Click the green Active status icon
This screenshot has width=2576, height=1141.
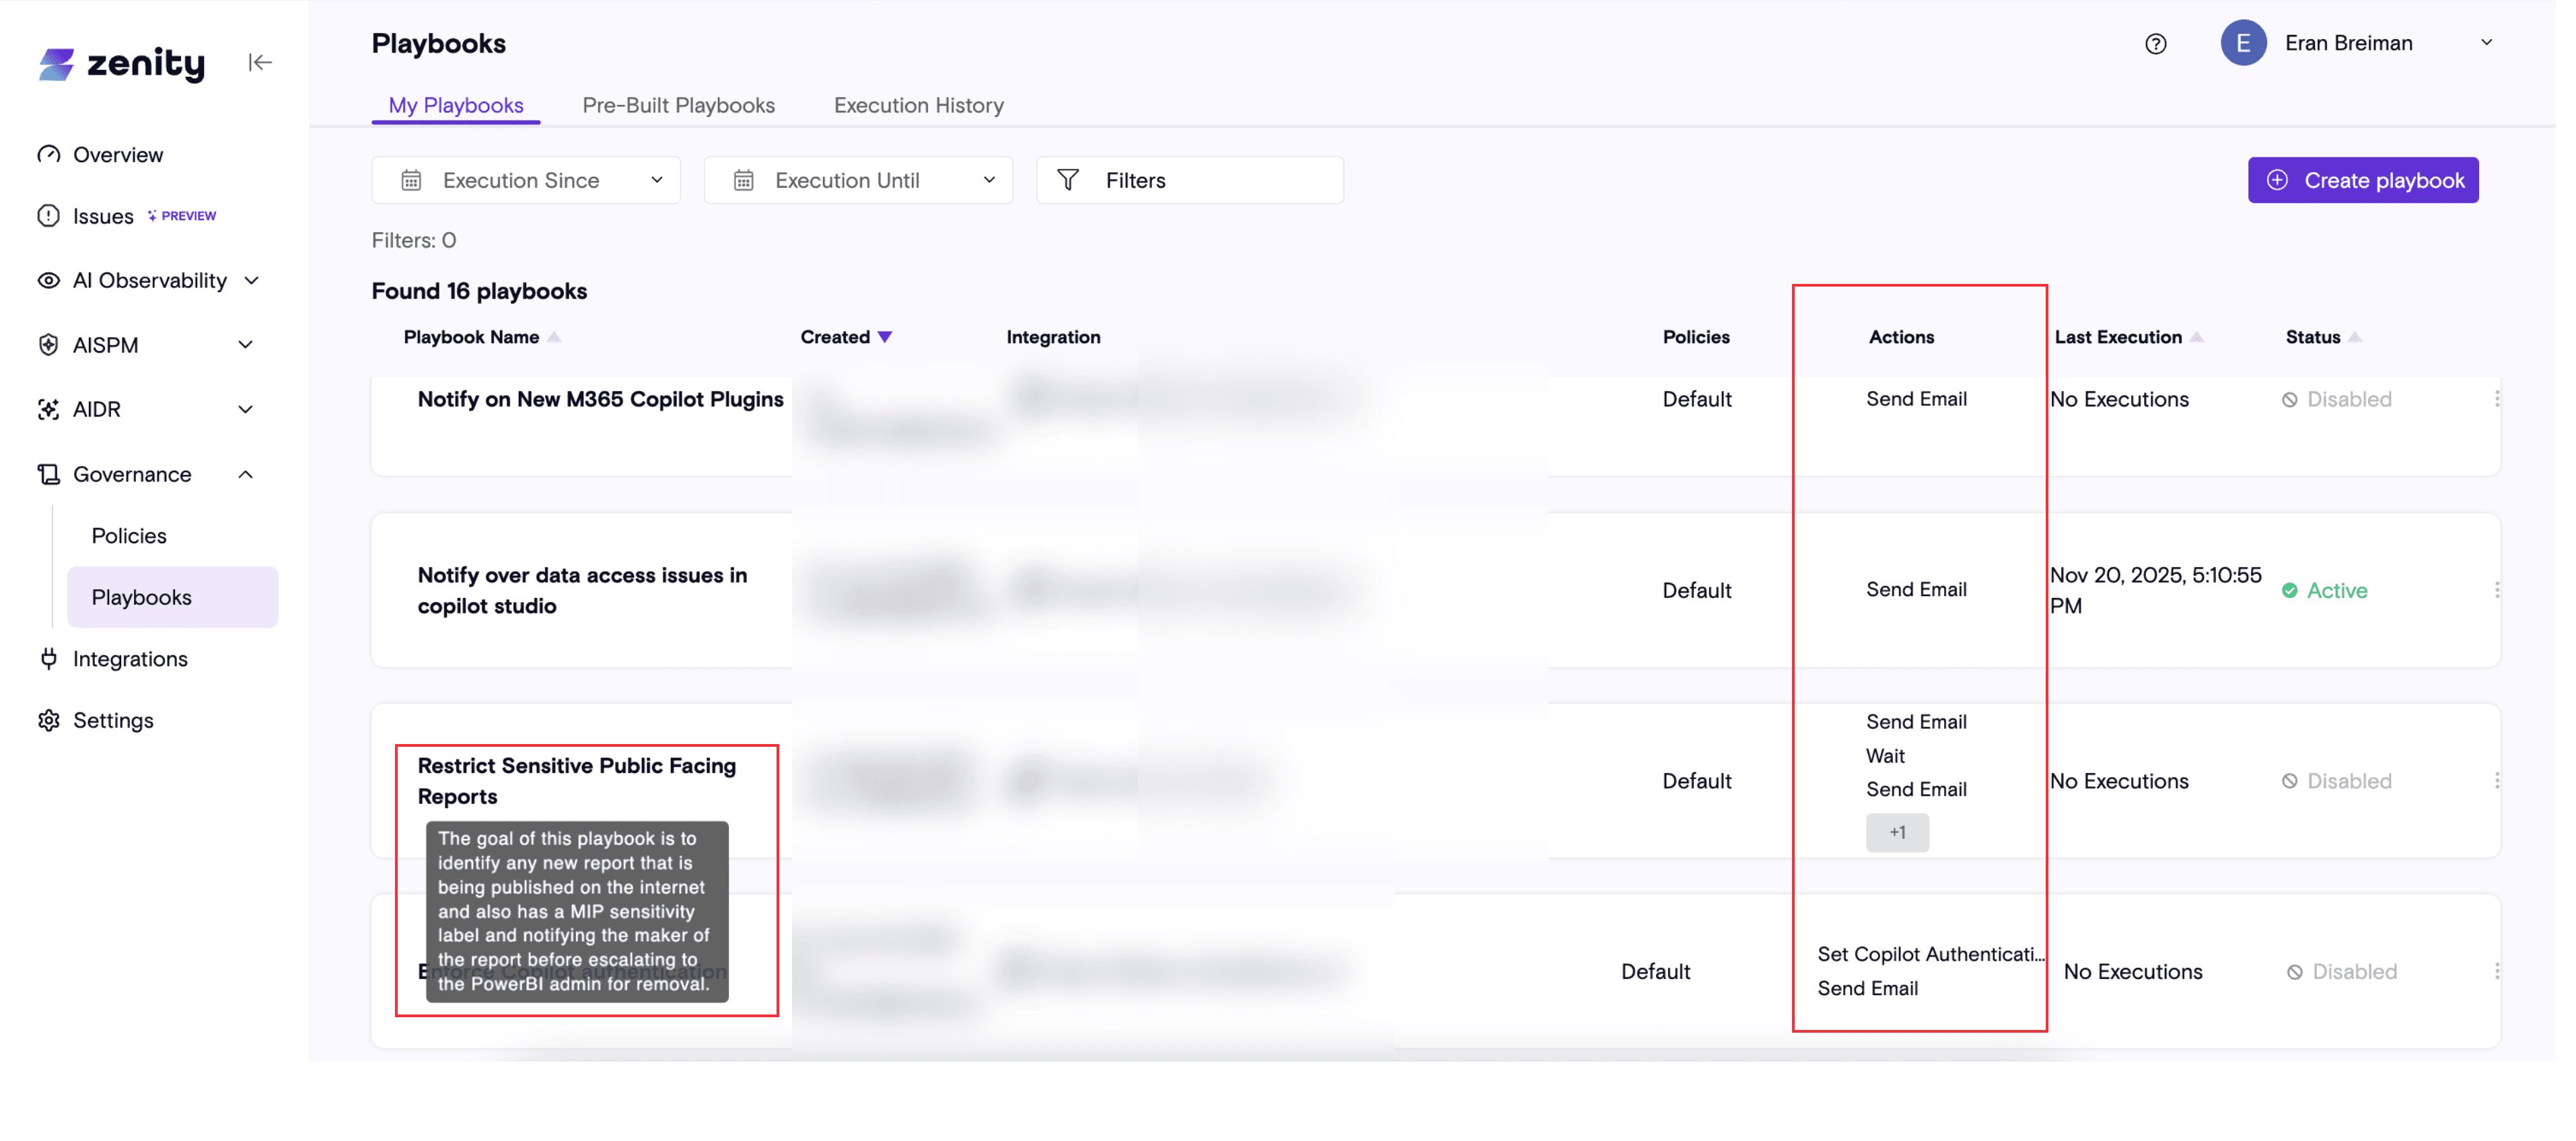coord(2289,590)
